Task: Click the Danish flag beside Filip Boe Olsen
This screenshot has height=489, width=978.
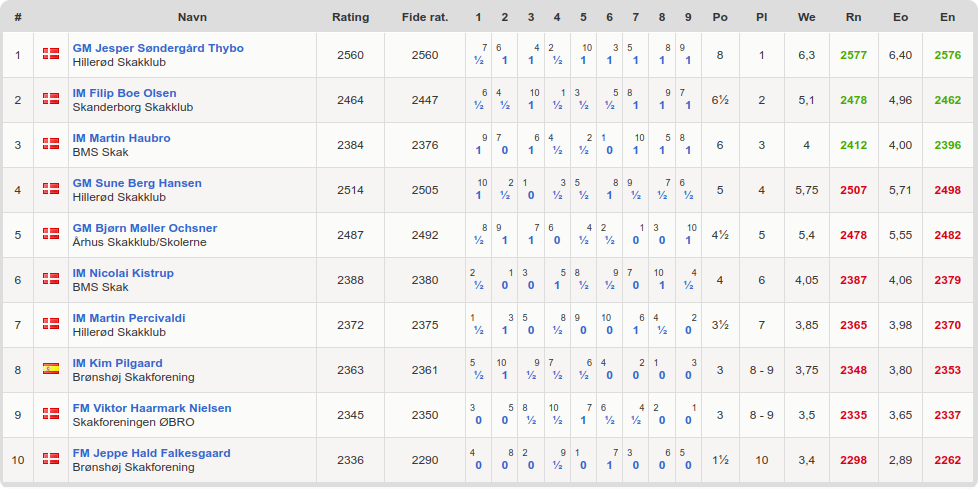Action: point(51,99)
